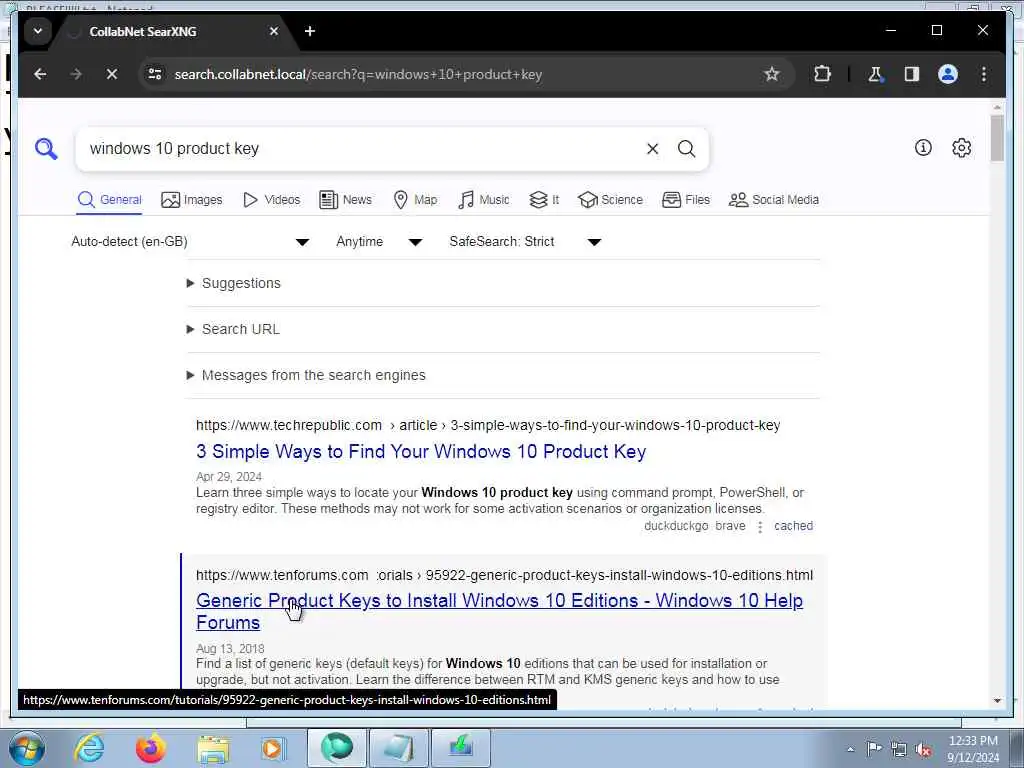This screenshot has width=1024, height=768.
Task: Launch Internet Explorer from taskbar
Action: click(89, 748)
